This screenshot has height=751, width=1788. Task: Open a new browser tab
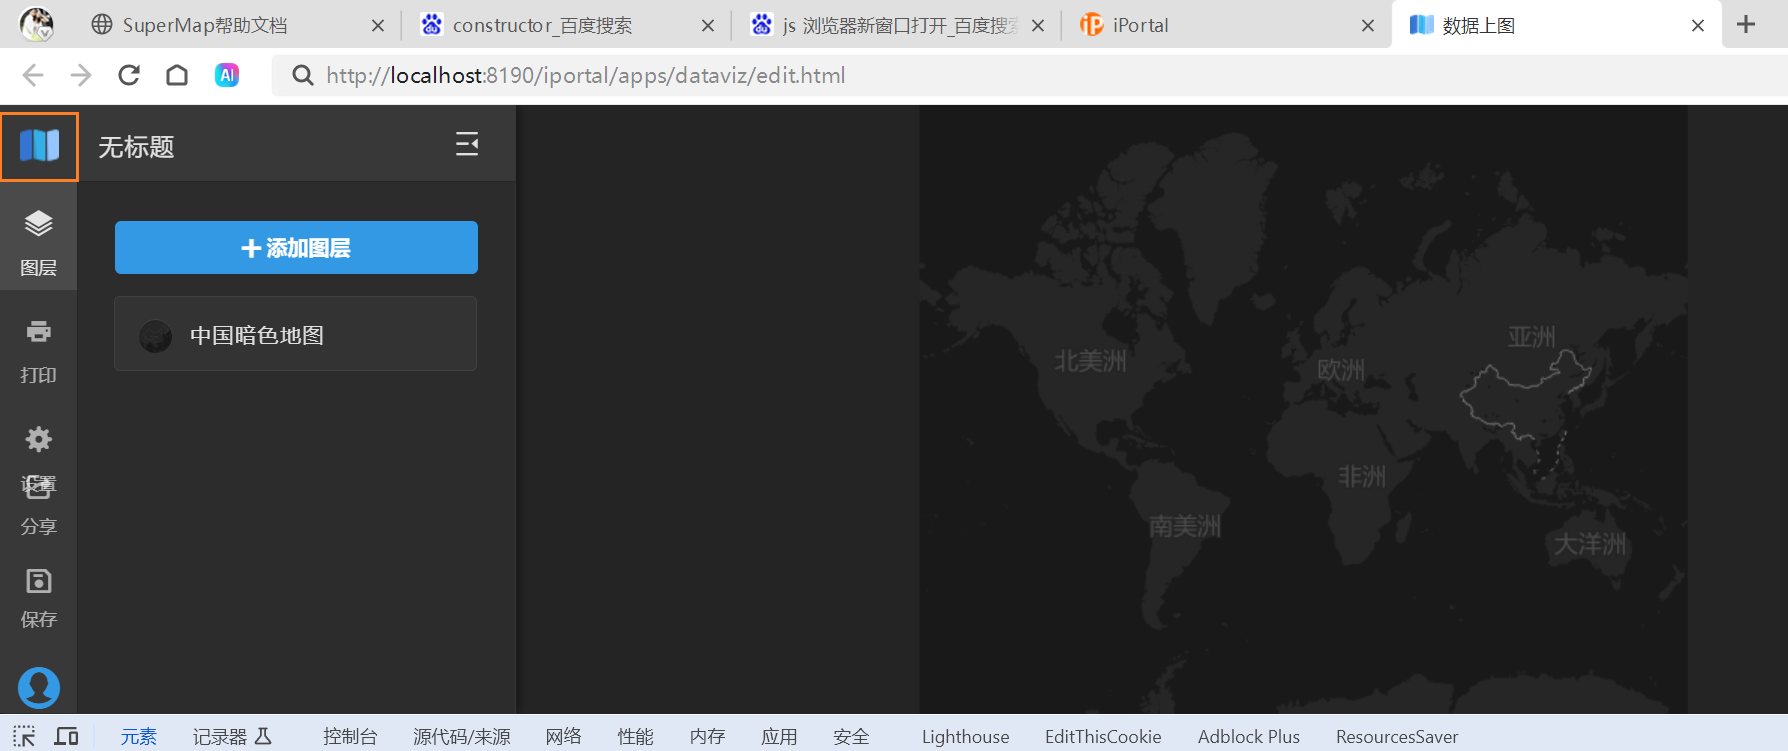point(1746,25)
